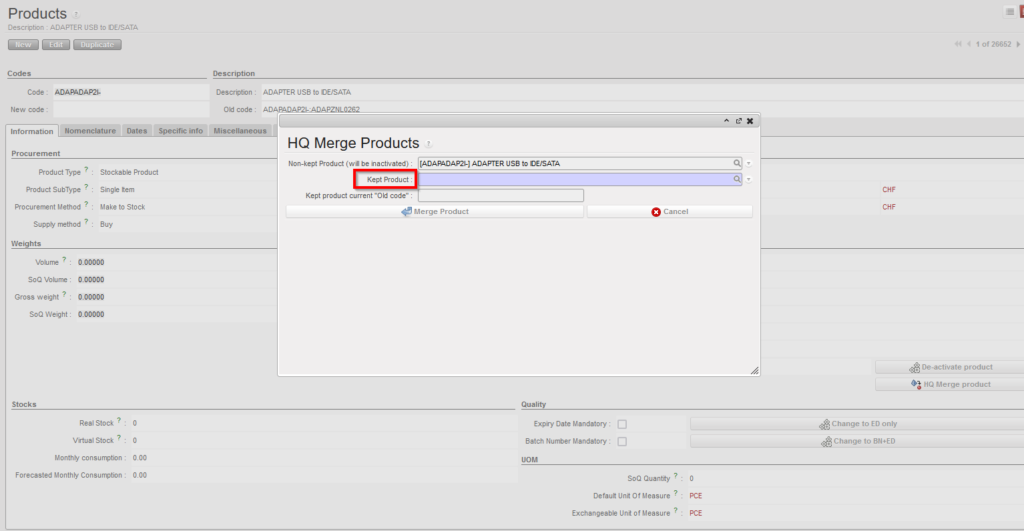Click search icon in Kept Product field
Screen dimensions: 1024x531
(x=738, y=179)
